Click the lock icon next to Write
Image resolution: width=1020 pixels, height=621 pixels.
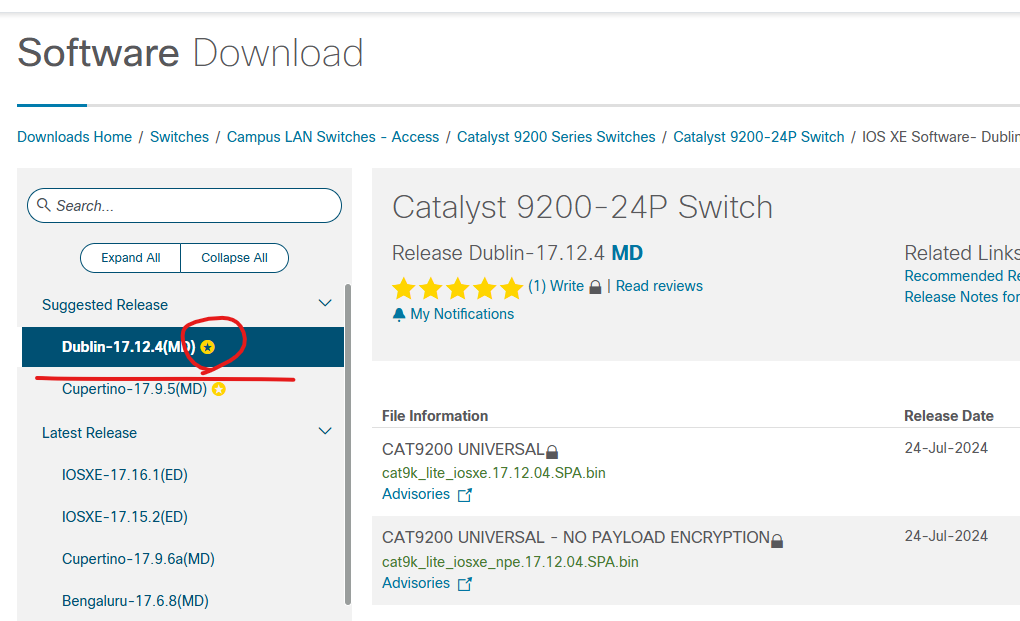(x=595, y=287)
